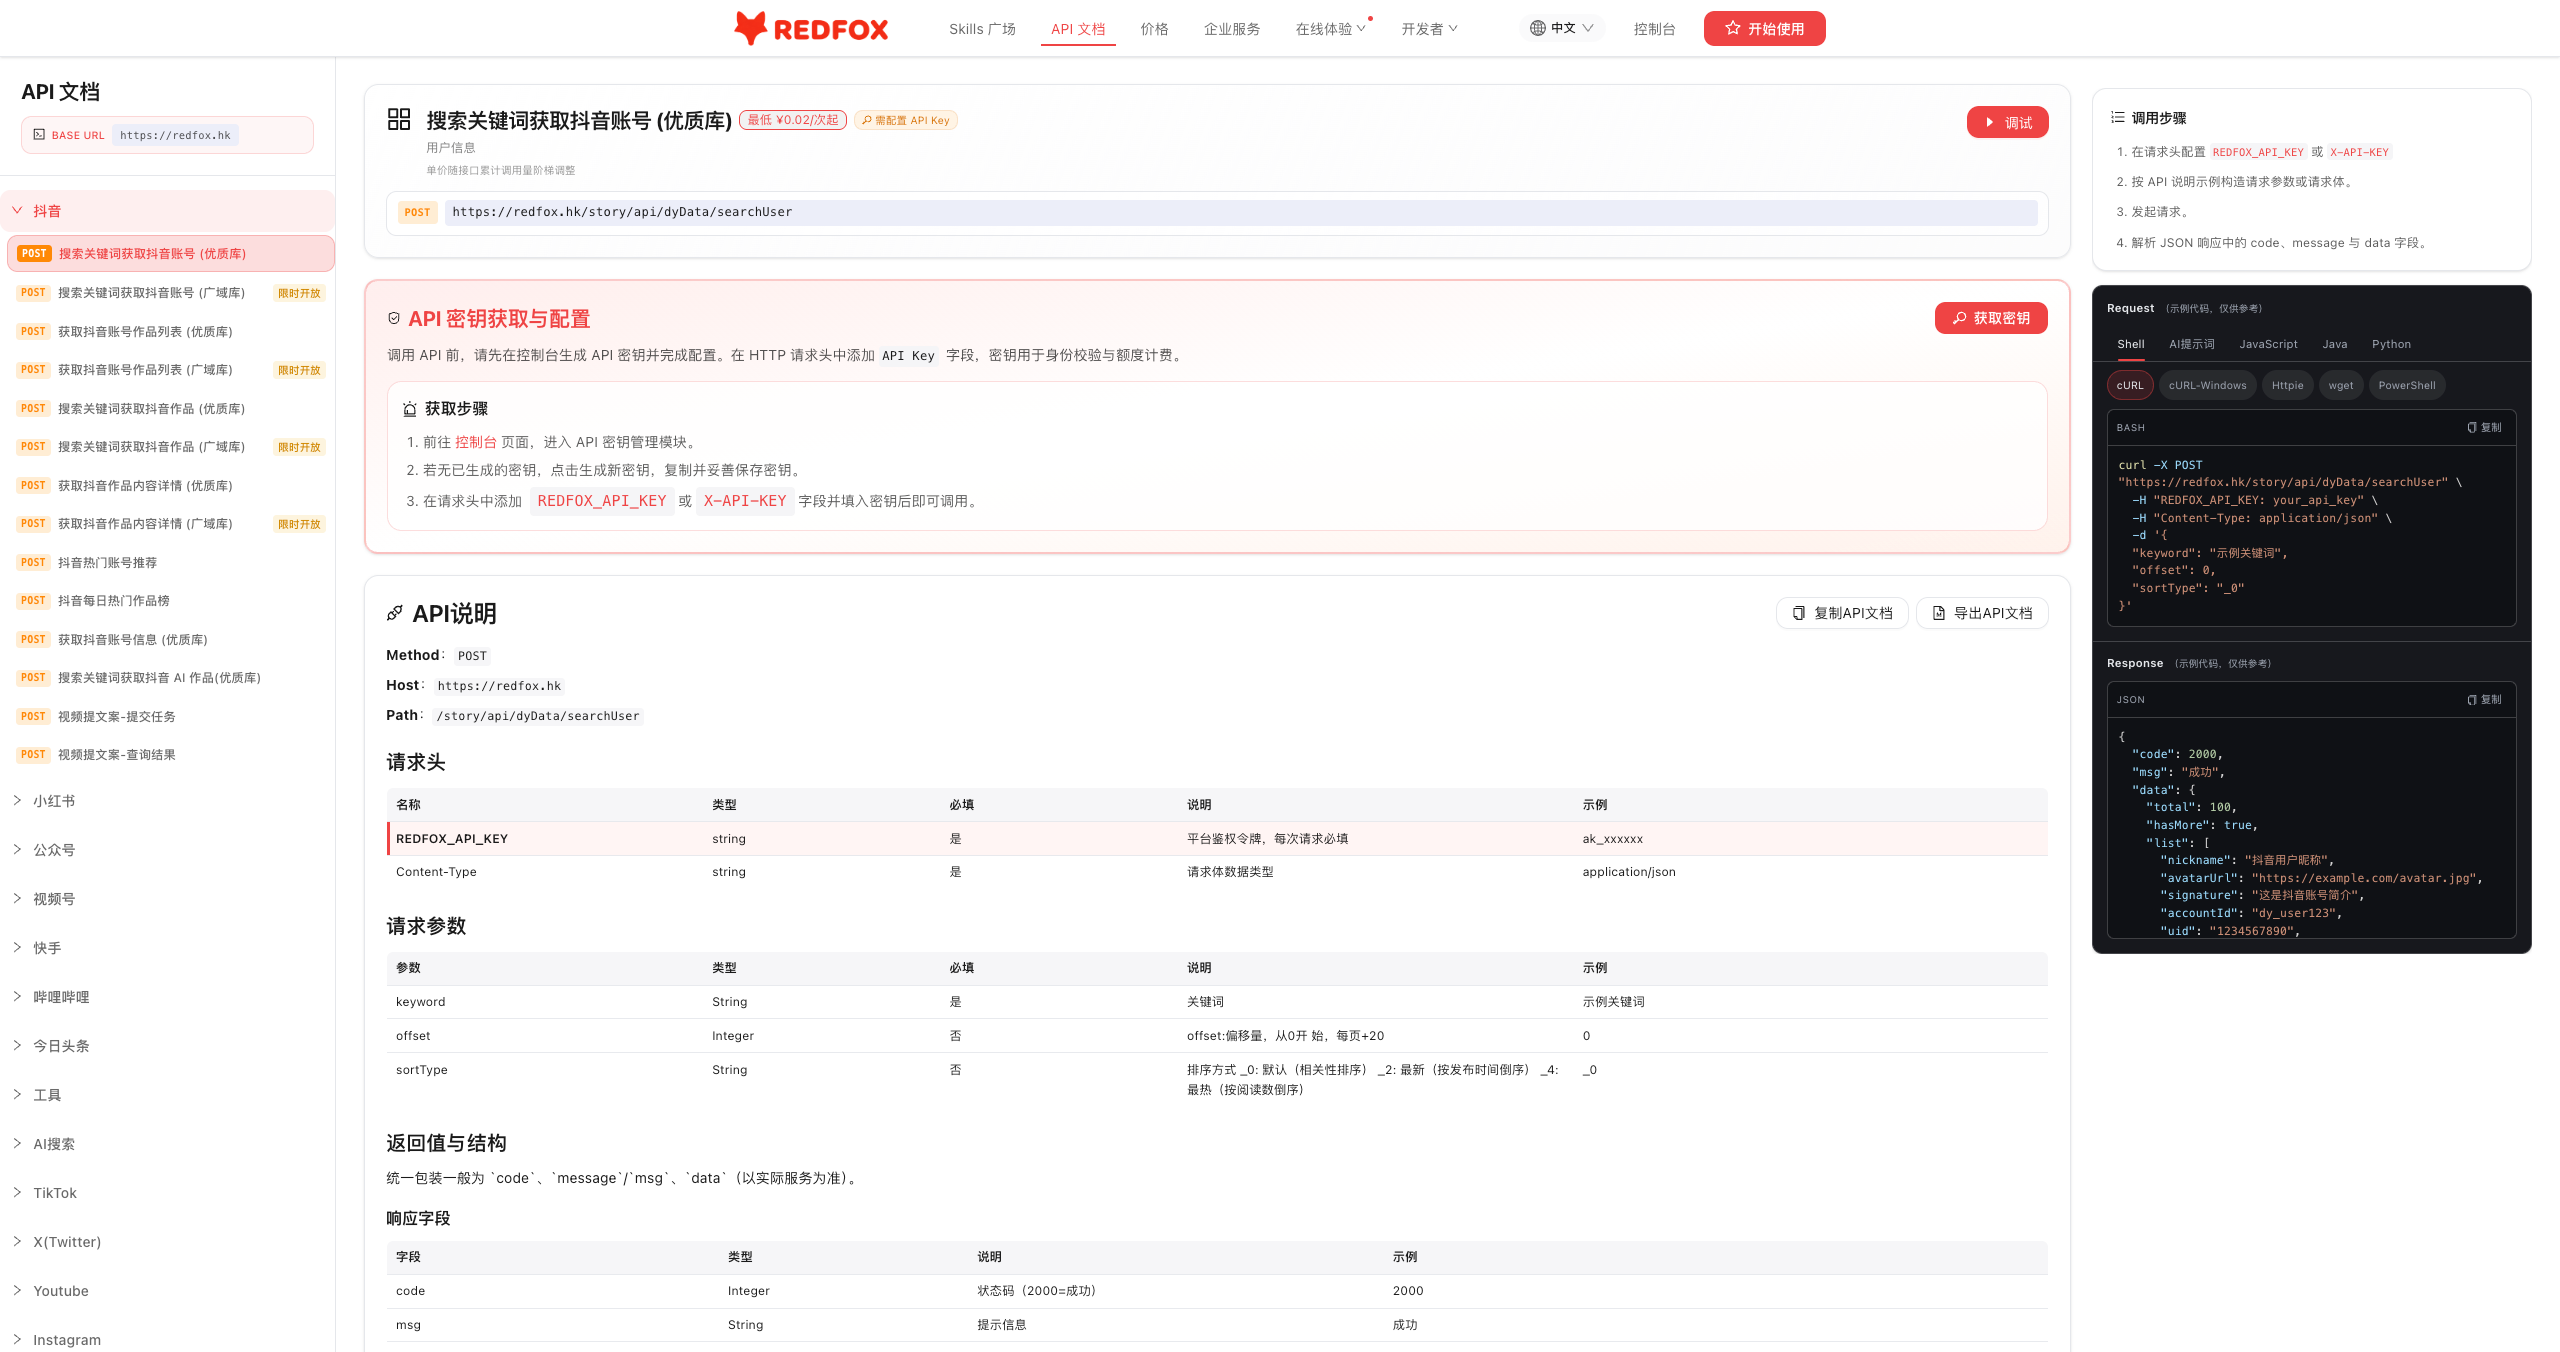2560x1352 pixels.
Task: Open 搜索关键词获取抖音账号 (广域库) endpoint
Action: (170, 293)
